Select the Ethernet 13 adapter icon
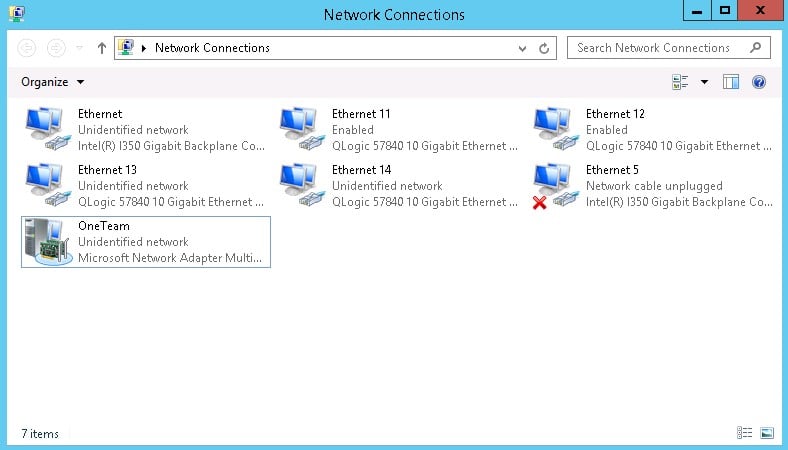The width and height of the screenshot is (788, 450). tap(48, 185)
